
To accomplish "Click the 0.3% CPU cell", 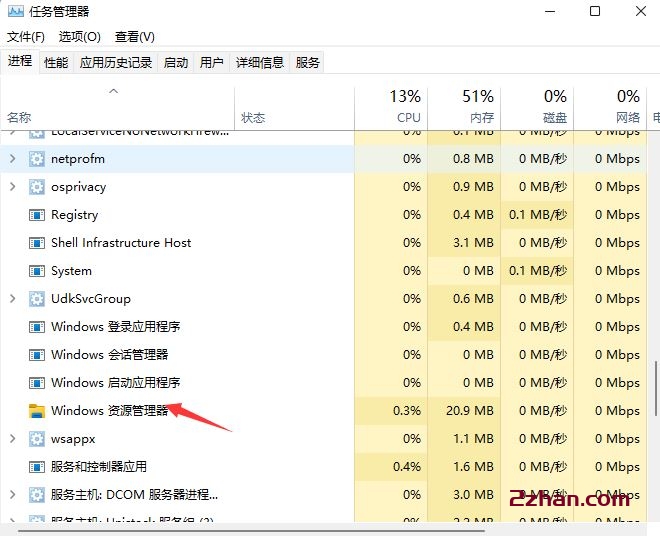I will (391, 411).
